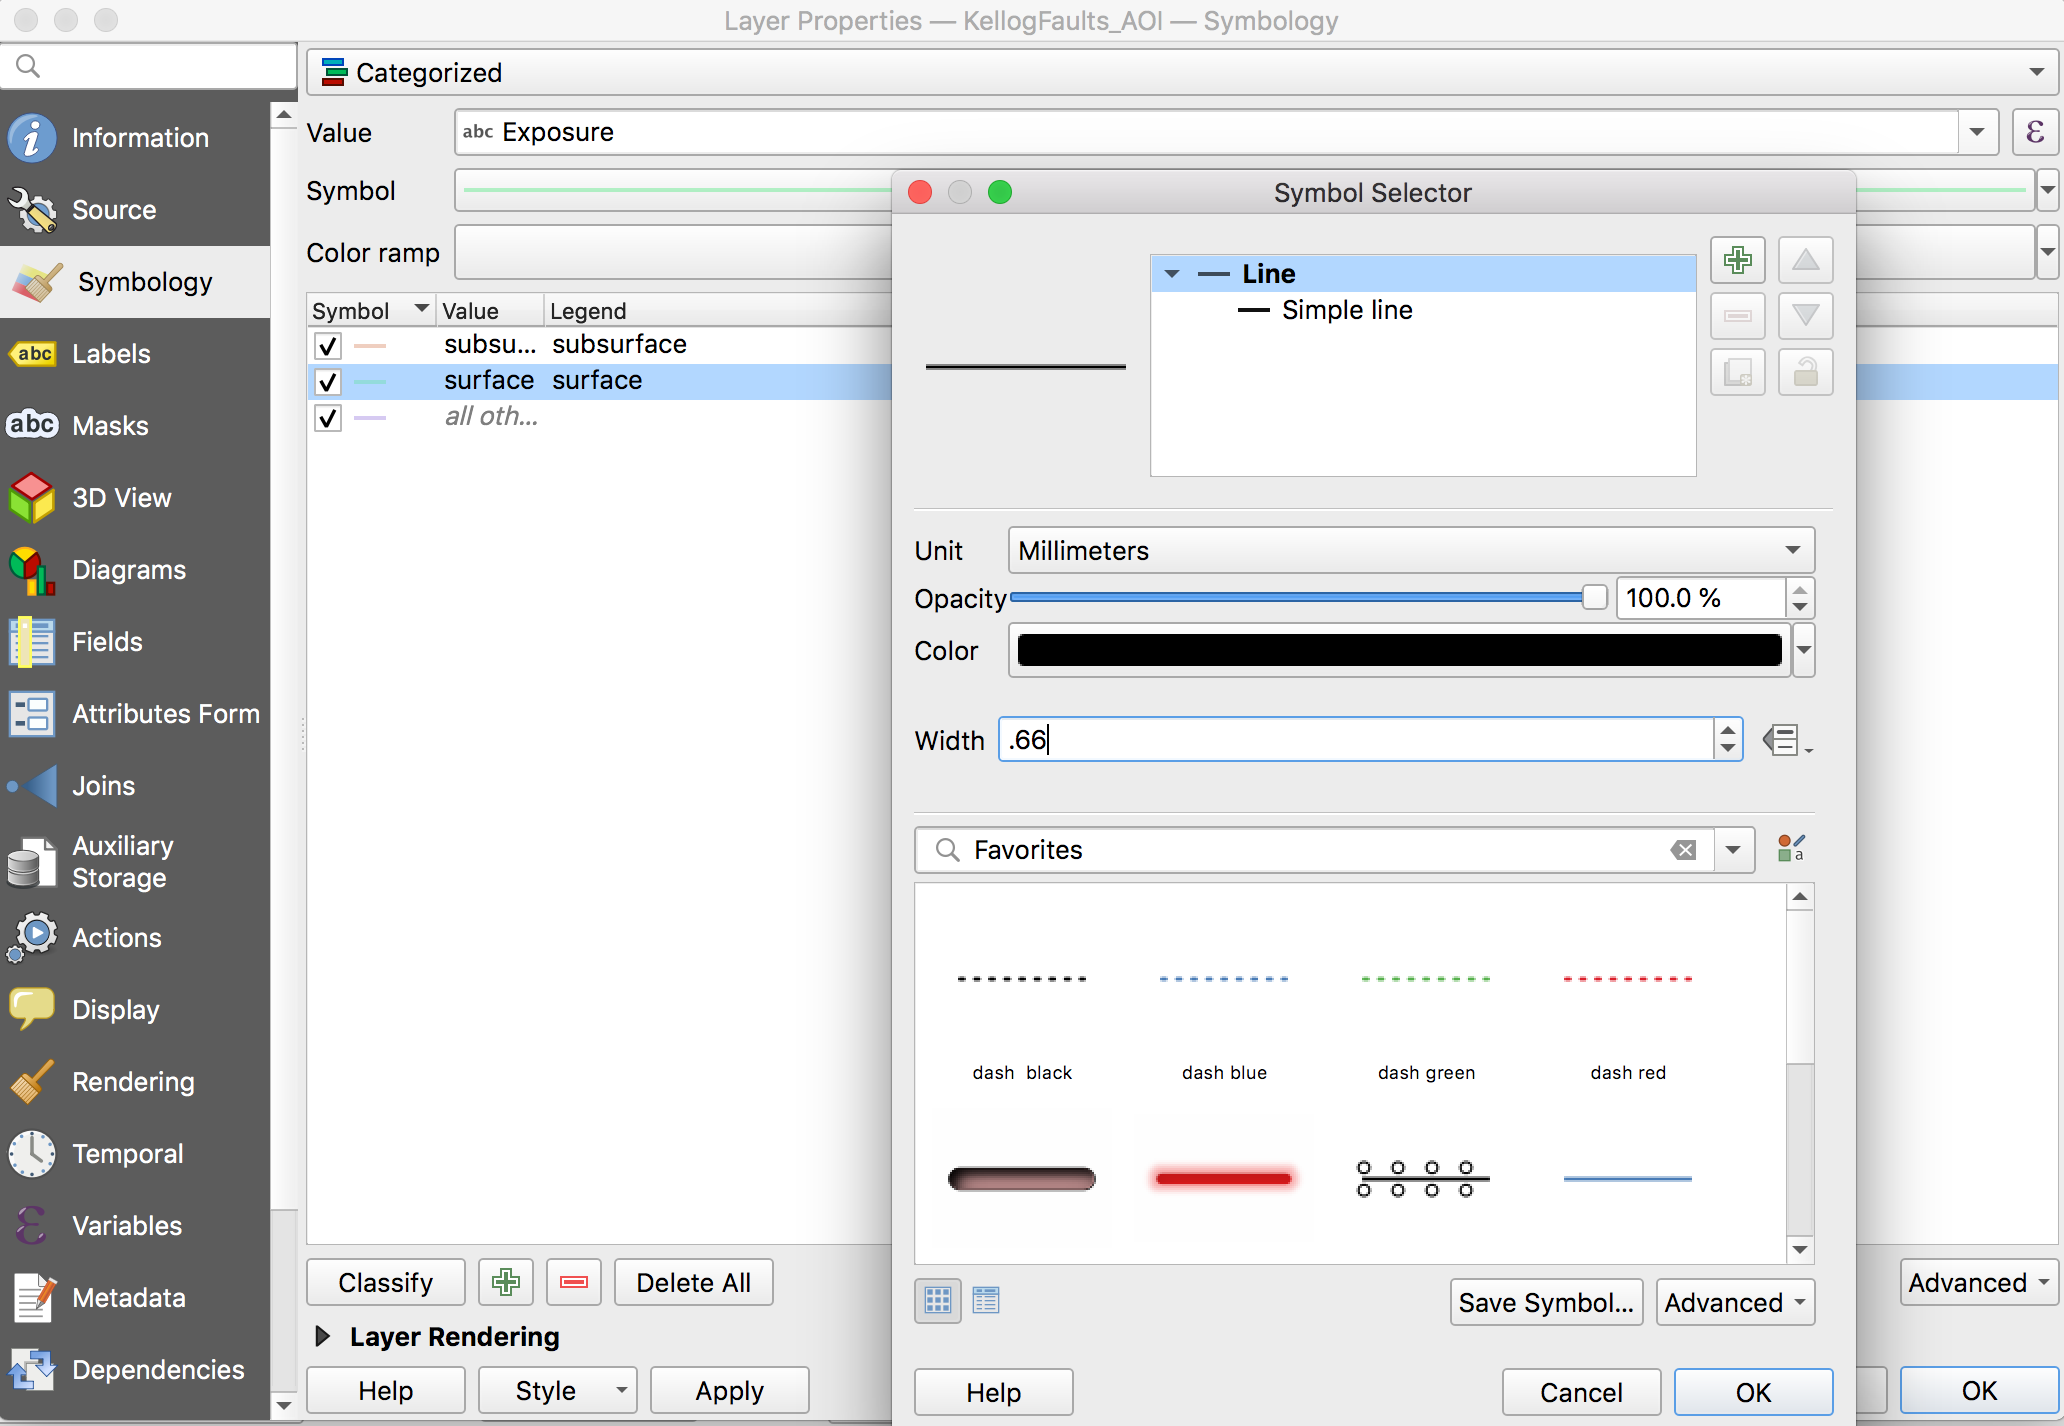Click the lock symbol layer icon
This screenshot has height=1426, width=2064.
[1805, 373]
